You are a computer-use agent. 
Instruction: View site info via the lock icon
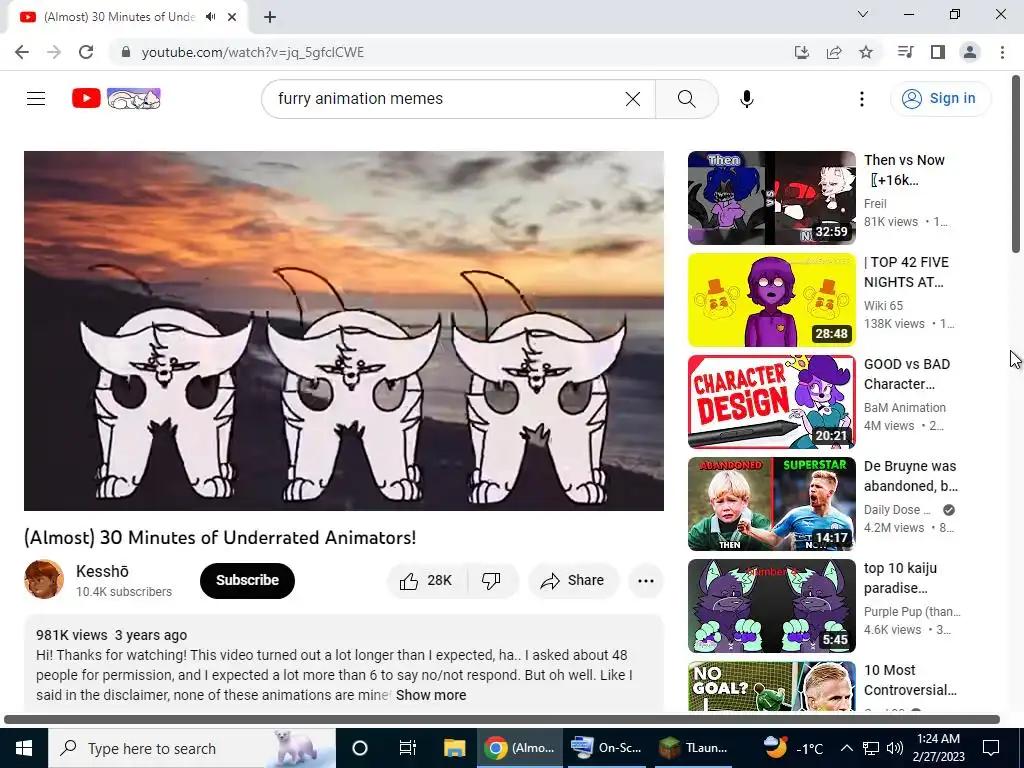126,52
